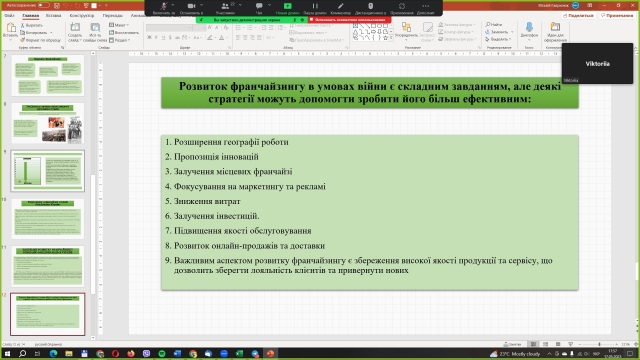Click the Диктофон microphone icon

click(529, 27)
